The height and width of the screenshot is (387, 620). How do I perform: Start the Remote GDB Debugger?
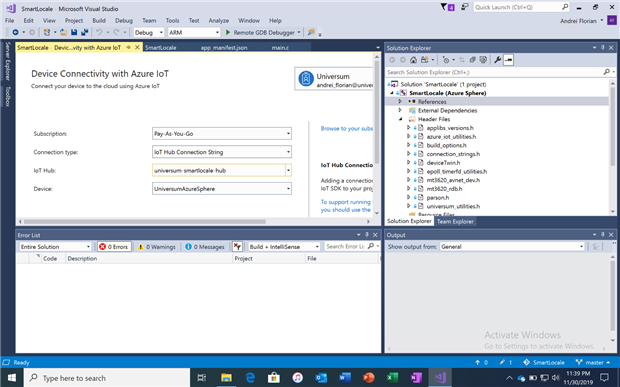tap(260, 32)
